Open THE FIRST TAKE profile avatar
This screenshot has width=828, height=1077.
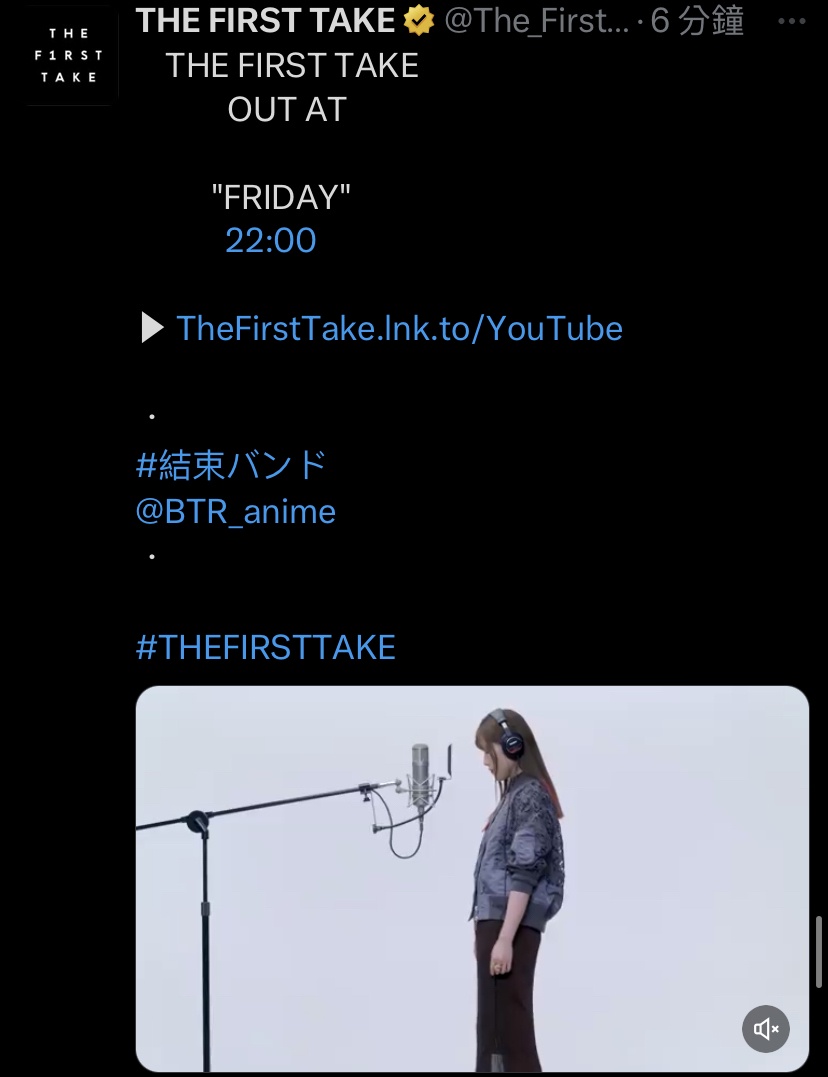click(x=69, y=55)
